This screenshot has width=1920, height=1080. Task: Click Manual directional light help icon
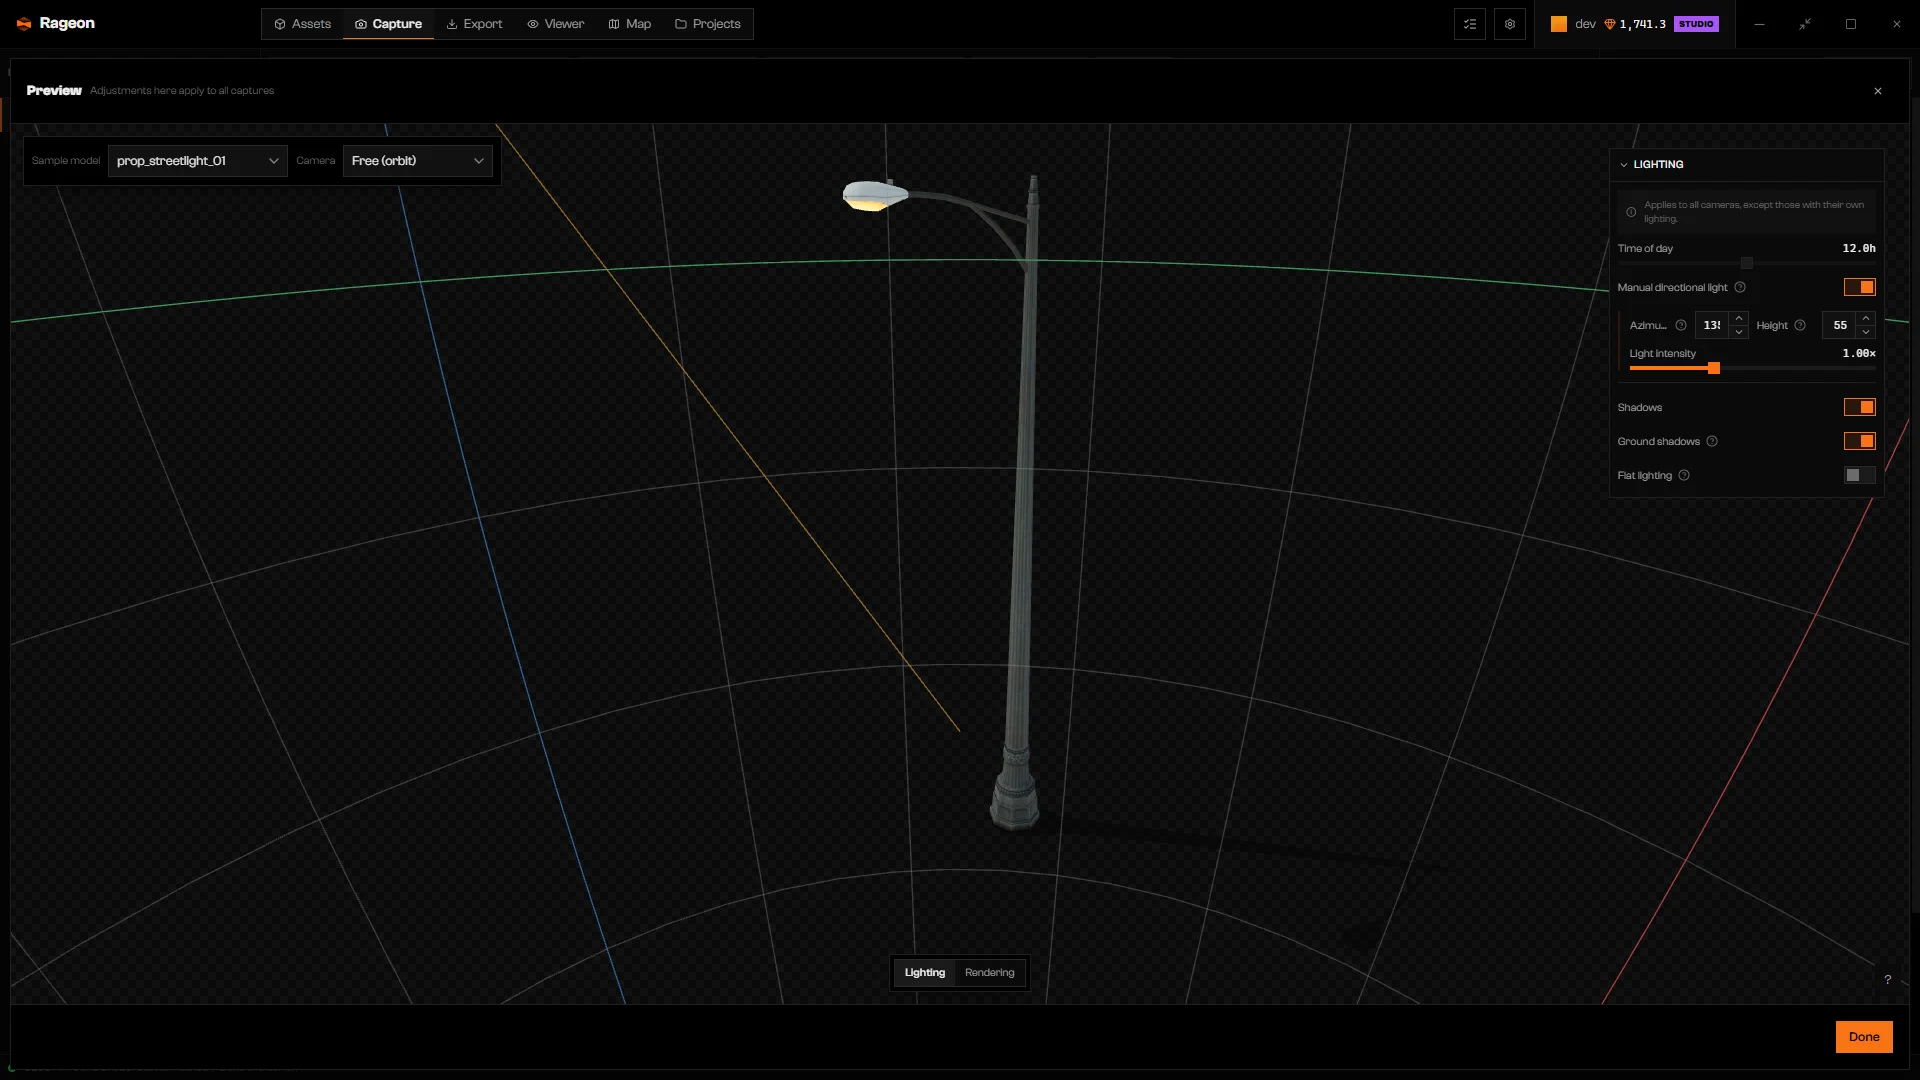click(1740, 287)
